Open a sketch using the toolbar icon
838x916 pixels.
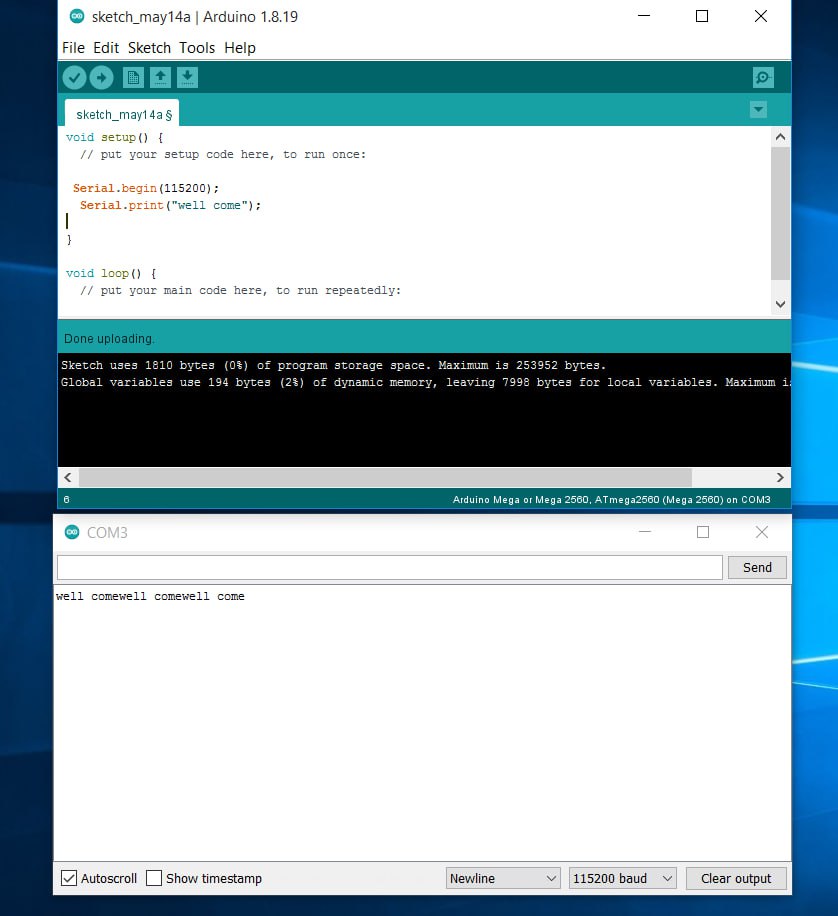tap(161, 77)
